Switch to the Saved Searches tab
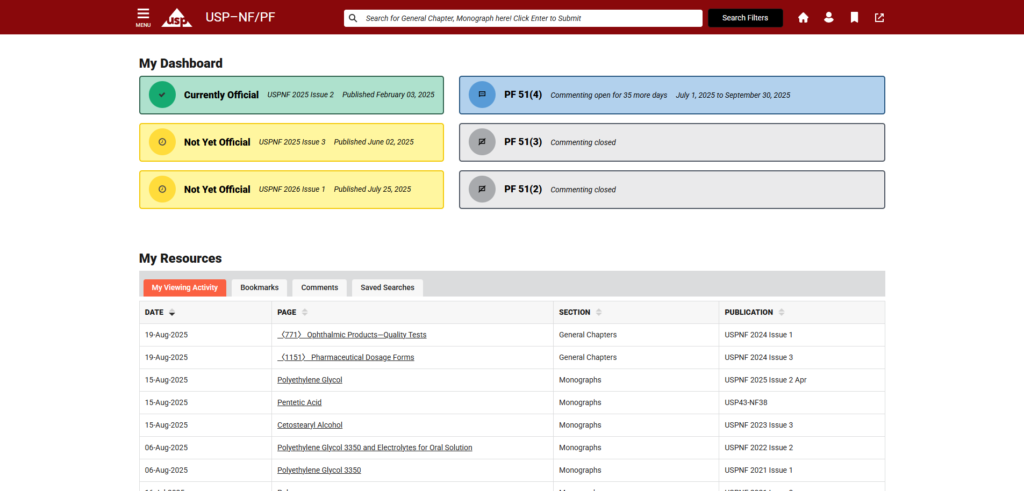Image resolution: width=1024 pixels, height=491 pixels. pyautogui.click(x=387, y=288)
